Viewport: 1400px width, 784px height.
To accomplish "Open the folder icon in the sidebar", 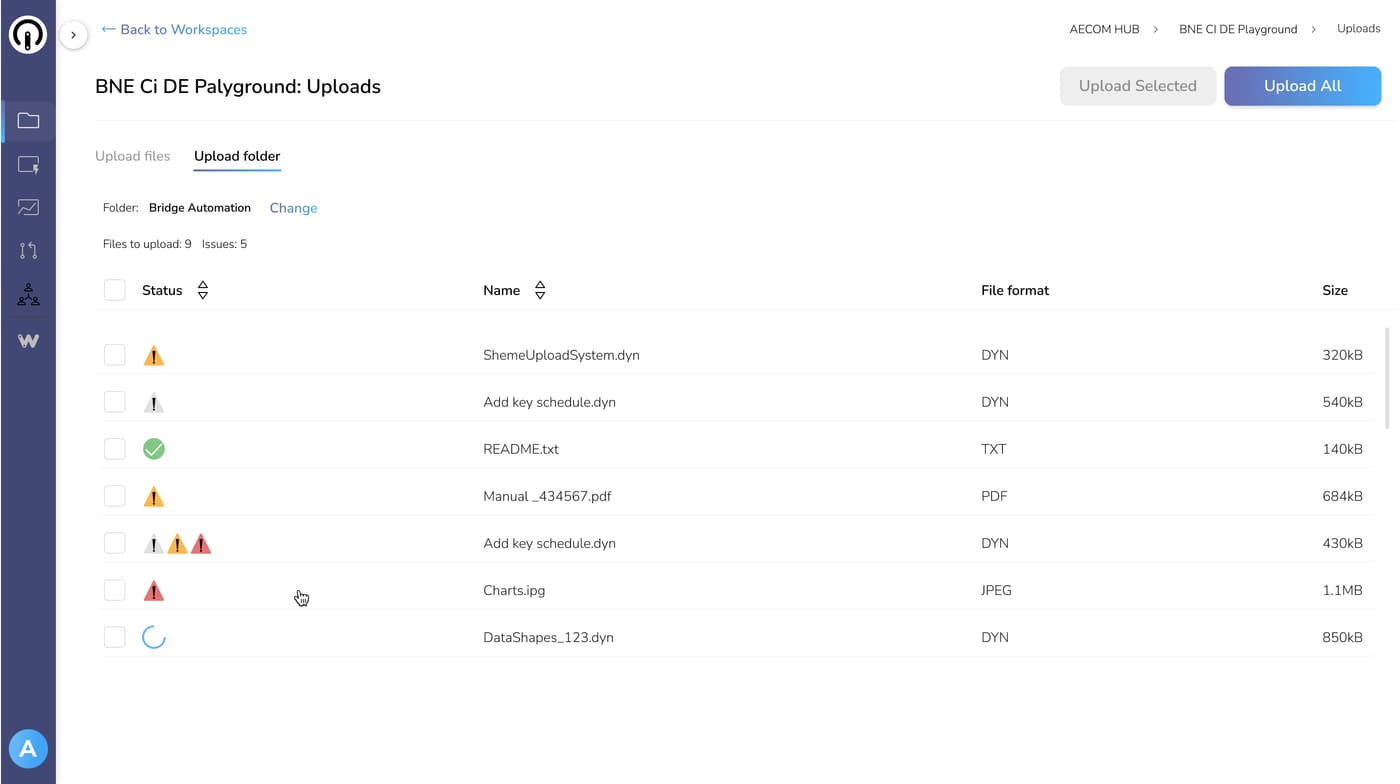I will (28, 121).
